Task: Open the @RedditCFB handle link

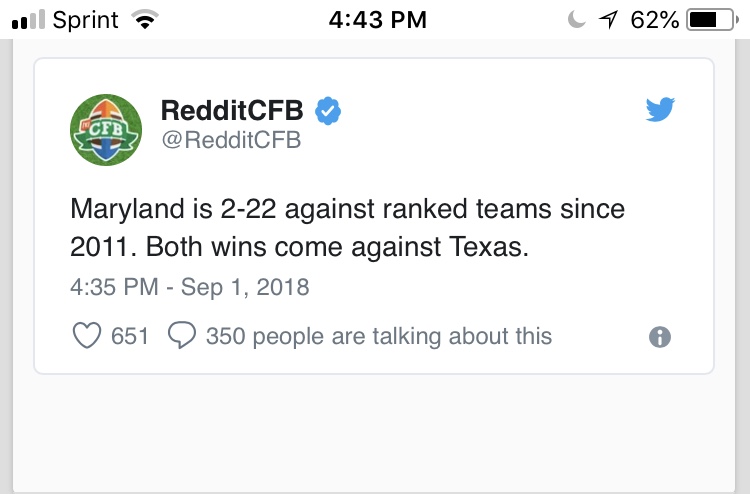Action: [x=231, y=140]
